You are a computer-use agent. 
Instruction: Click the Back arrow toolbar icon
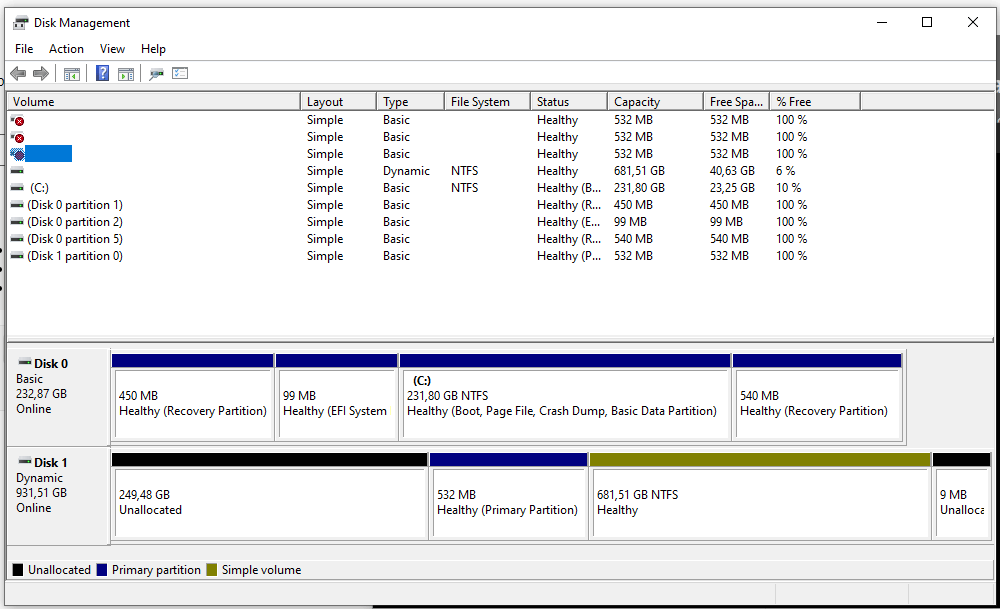pyautogui.click(x=18, y=73)
